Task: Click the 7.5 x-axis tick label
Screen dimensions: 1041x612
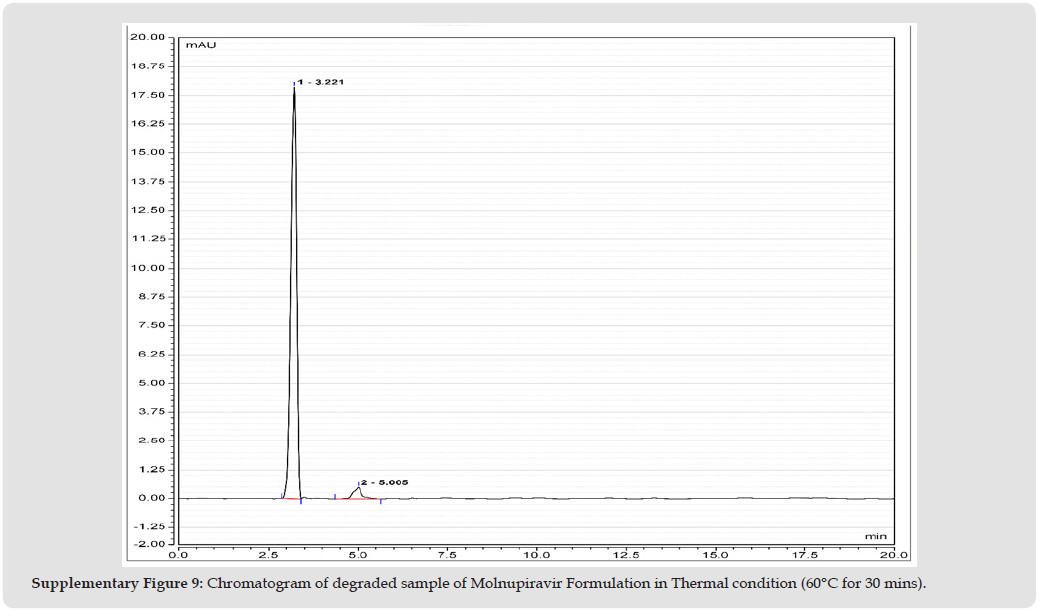Action: click(x=447, y=554)
